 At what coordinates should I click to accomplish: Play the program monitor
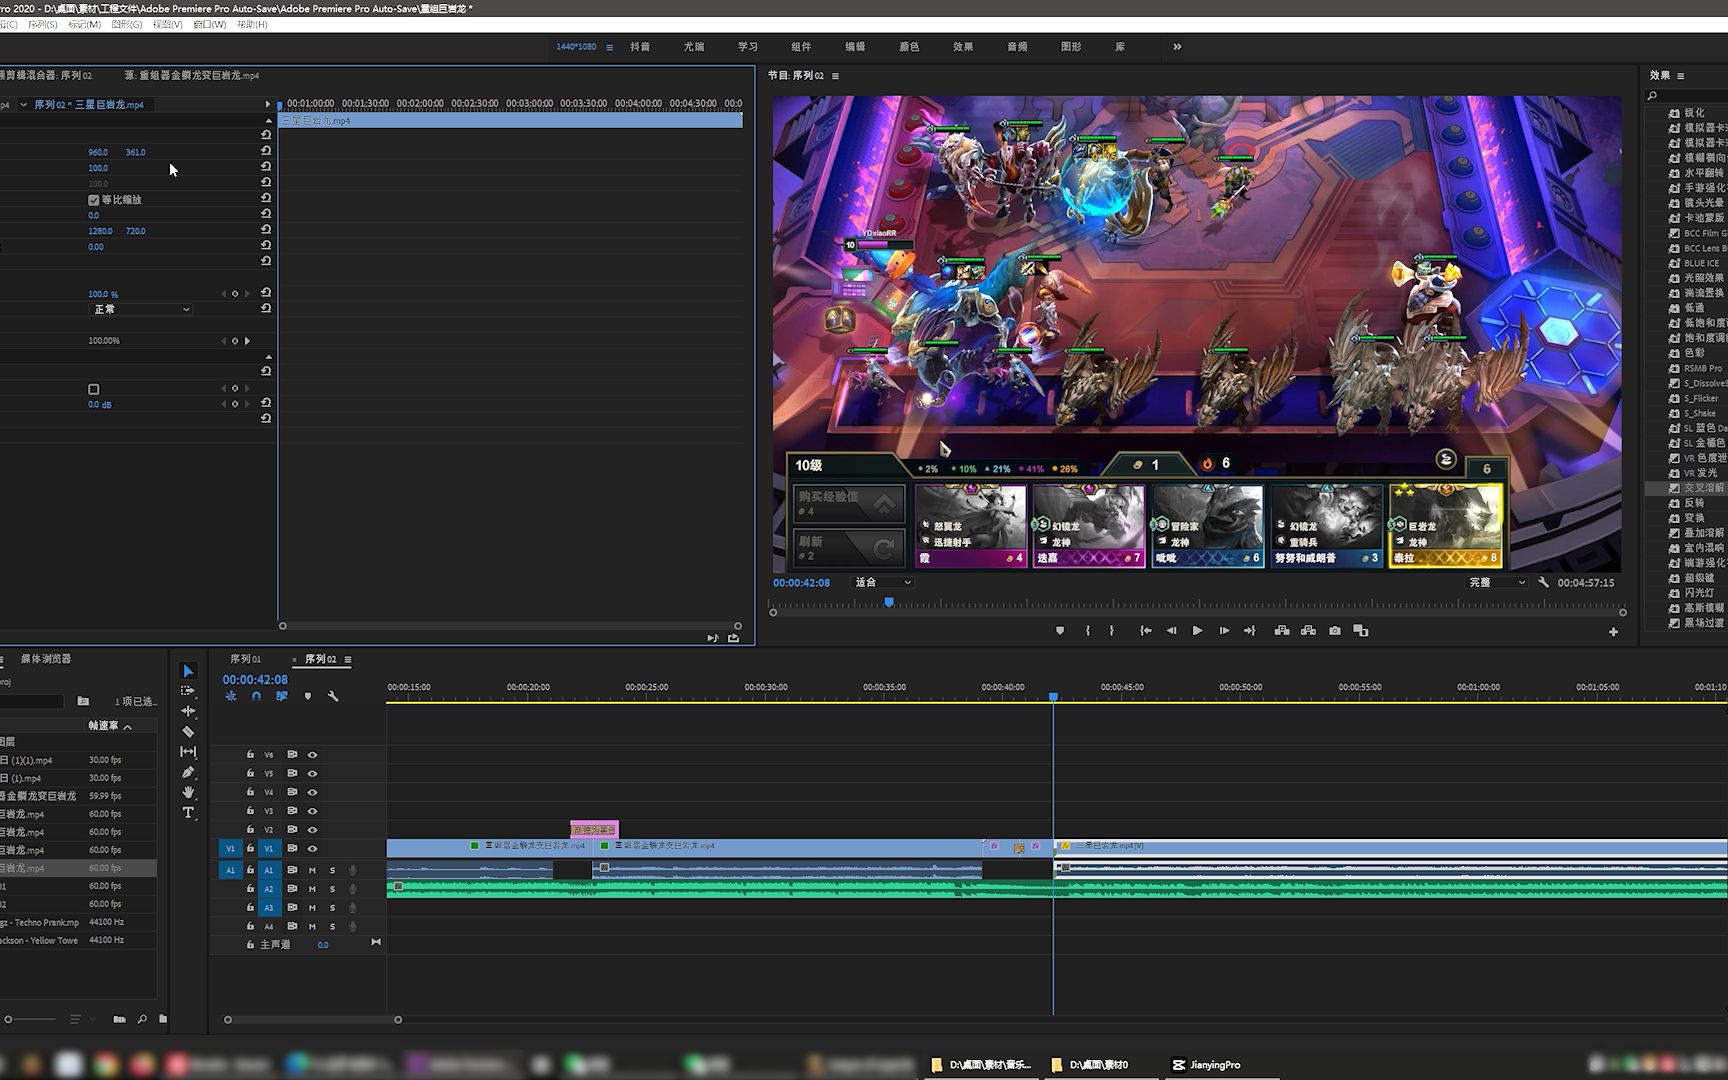pyautogui.click(x=1197, y=631)
